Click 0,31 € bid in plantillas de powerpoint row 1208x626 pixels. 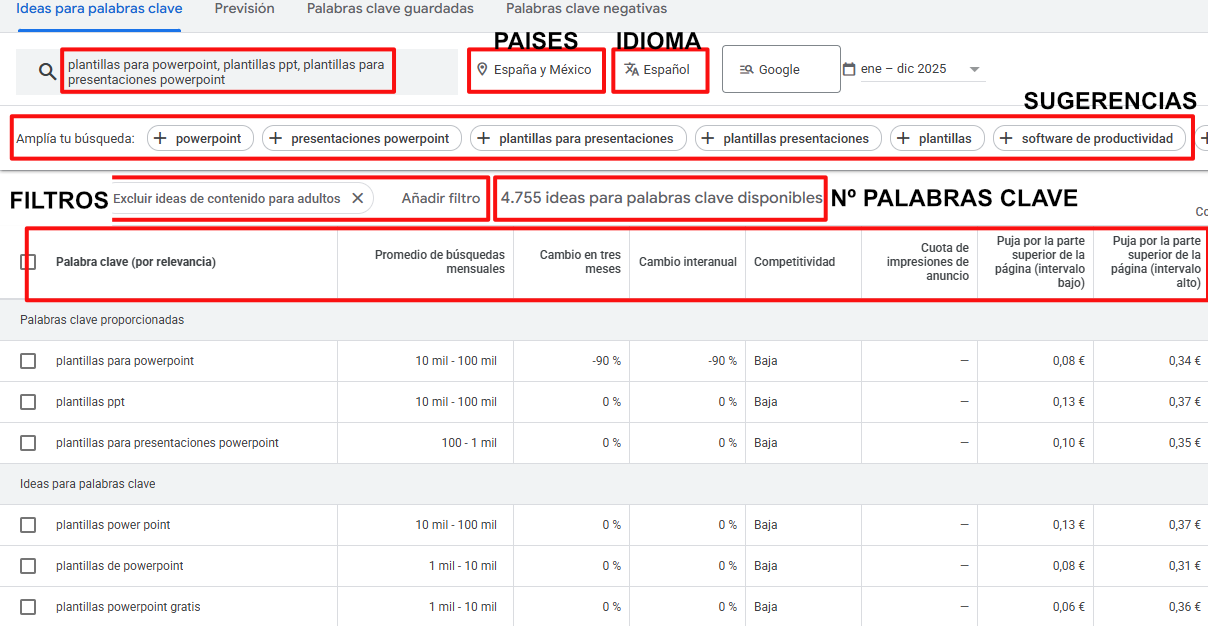click(1185, 566)
